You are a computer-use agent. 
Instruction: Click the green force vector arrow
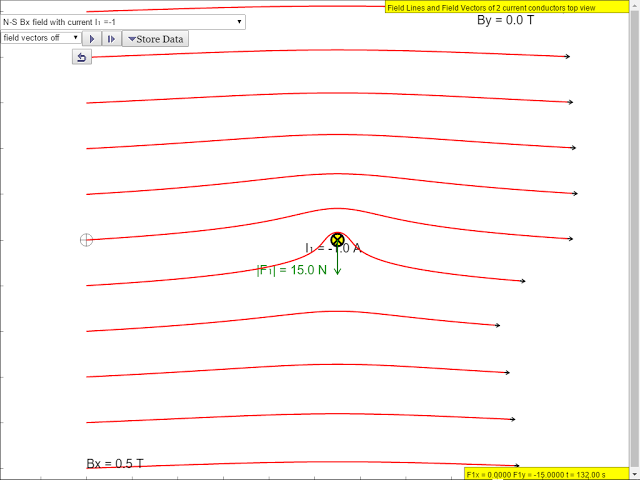click(x=337, y=261)
